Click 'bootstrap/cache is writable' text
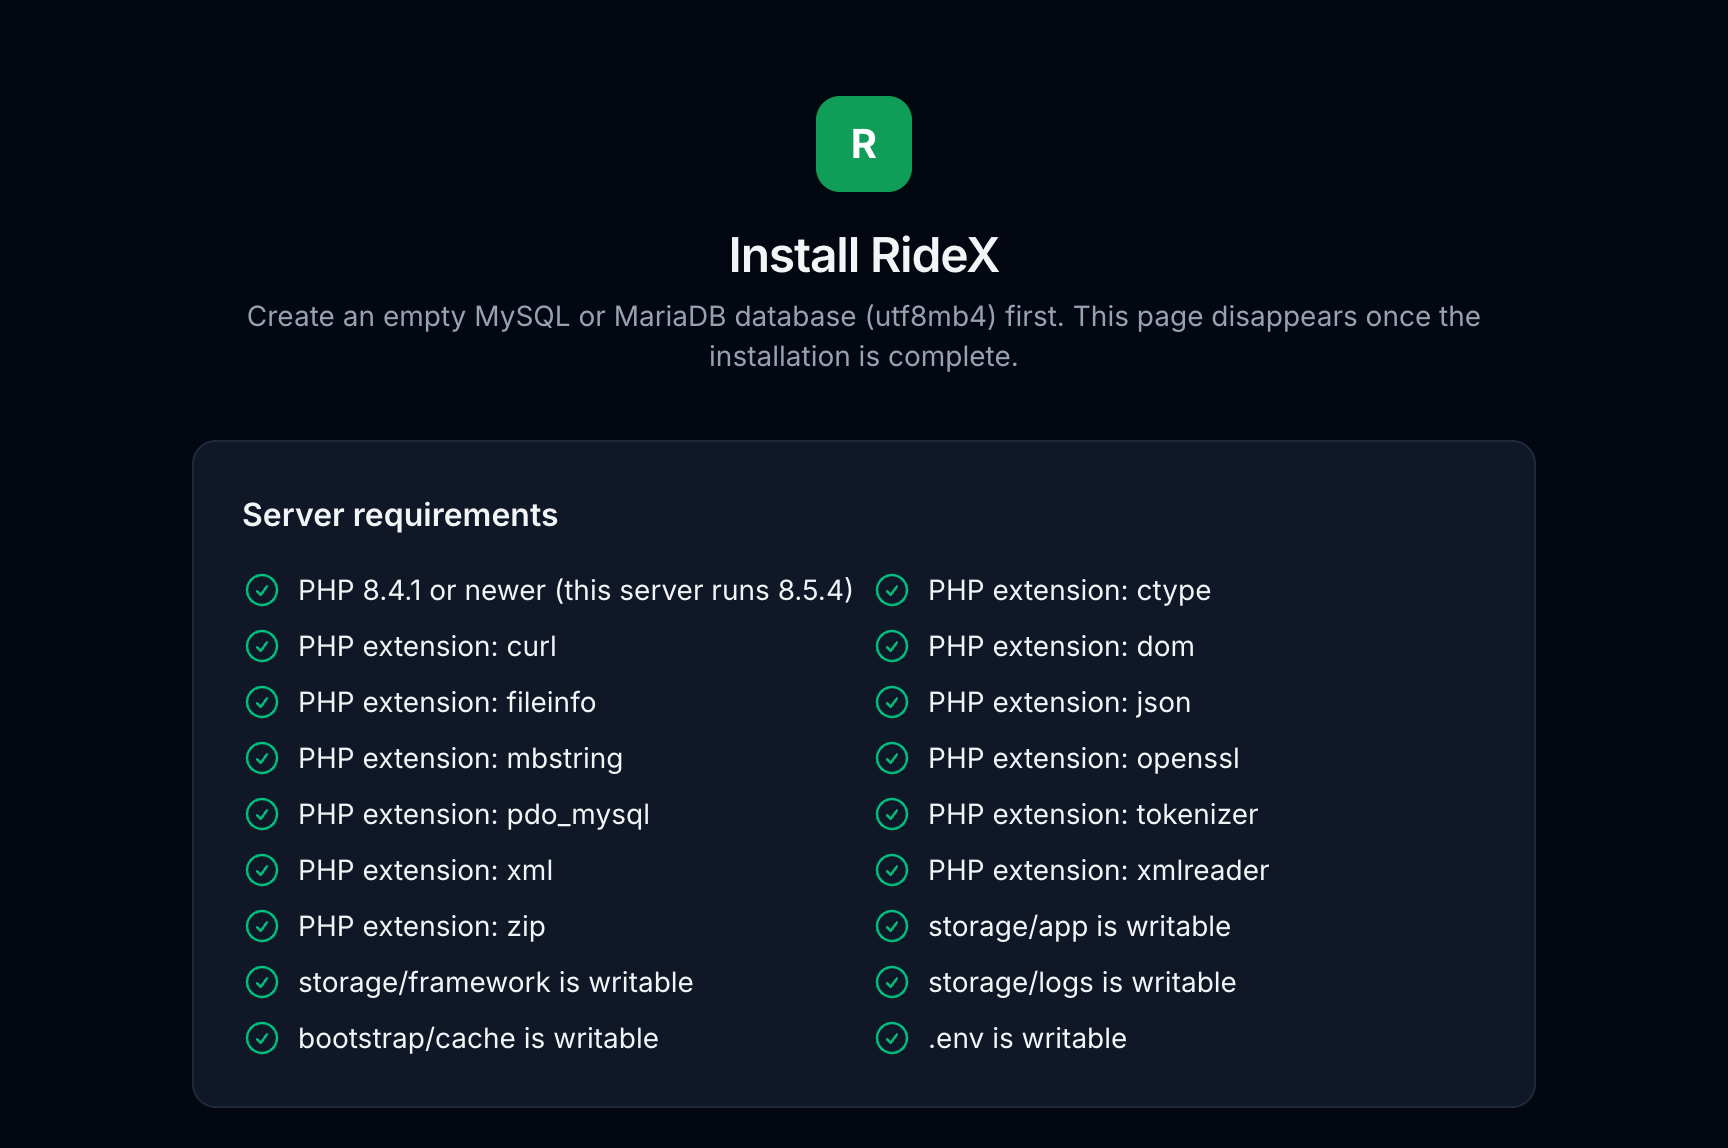The height and width of the screenshot is (1148, 1728). pos(478,1038)
